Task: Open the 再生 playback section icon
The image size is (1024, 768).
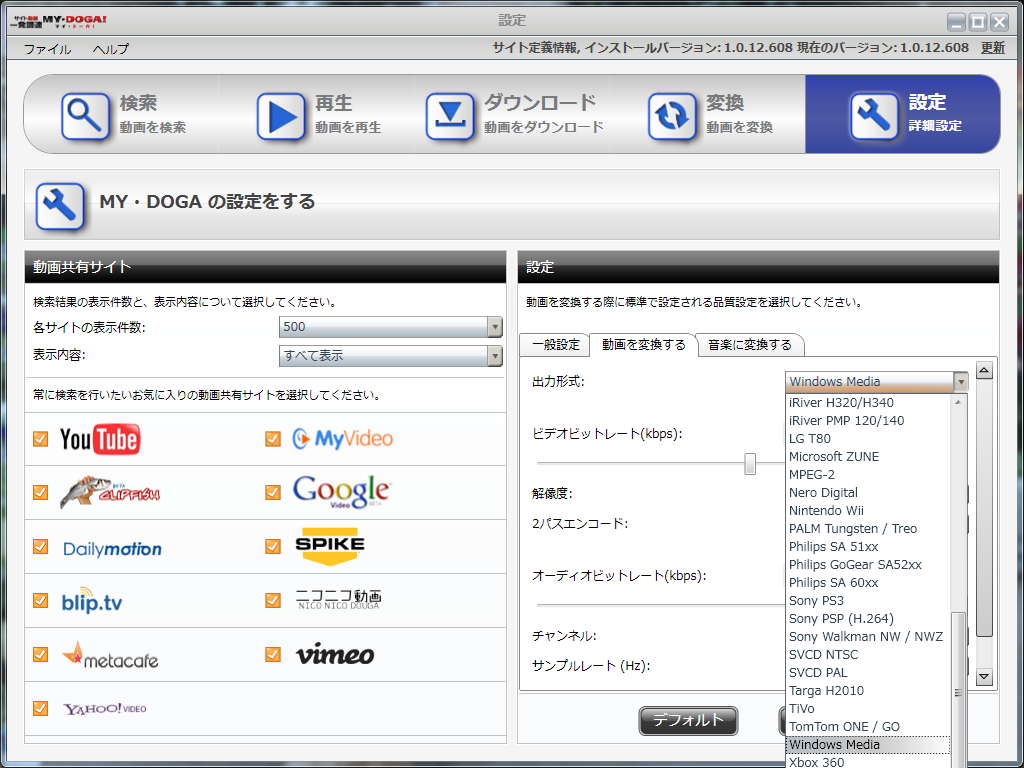Action: [281, 116]
